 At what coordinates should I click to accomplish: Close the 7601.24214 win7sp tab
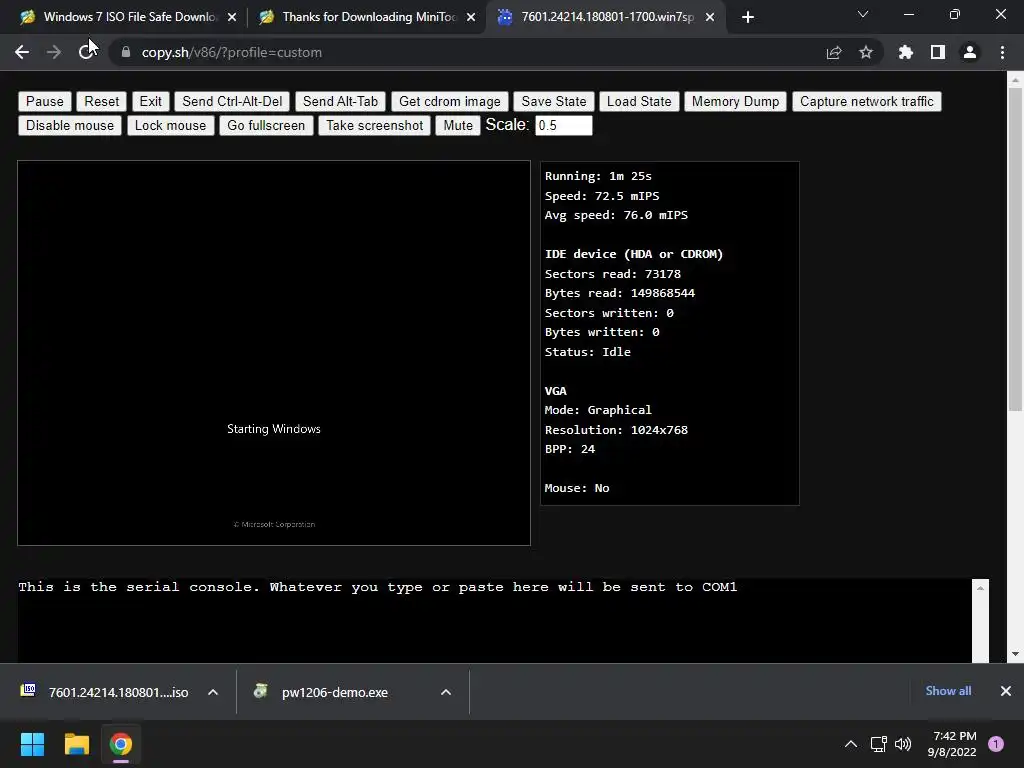tap(710, 17)
